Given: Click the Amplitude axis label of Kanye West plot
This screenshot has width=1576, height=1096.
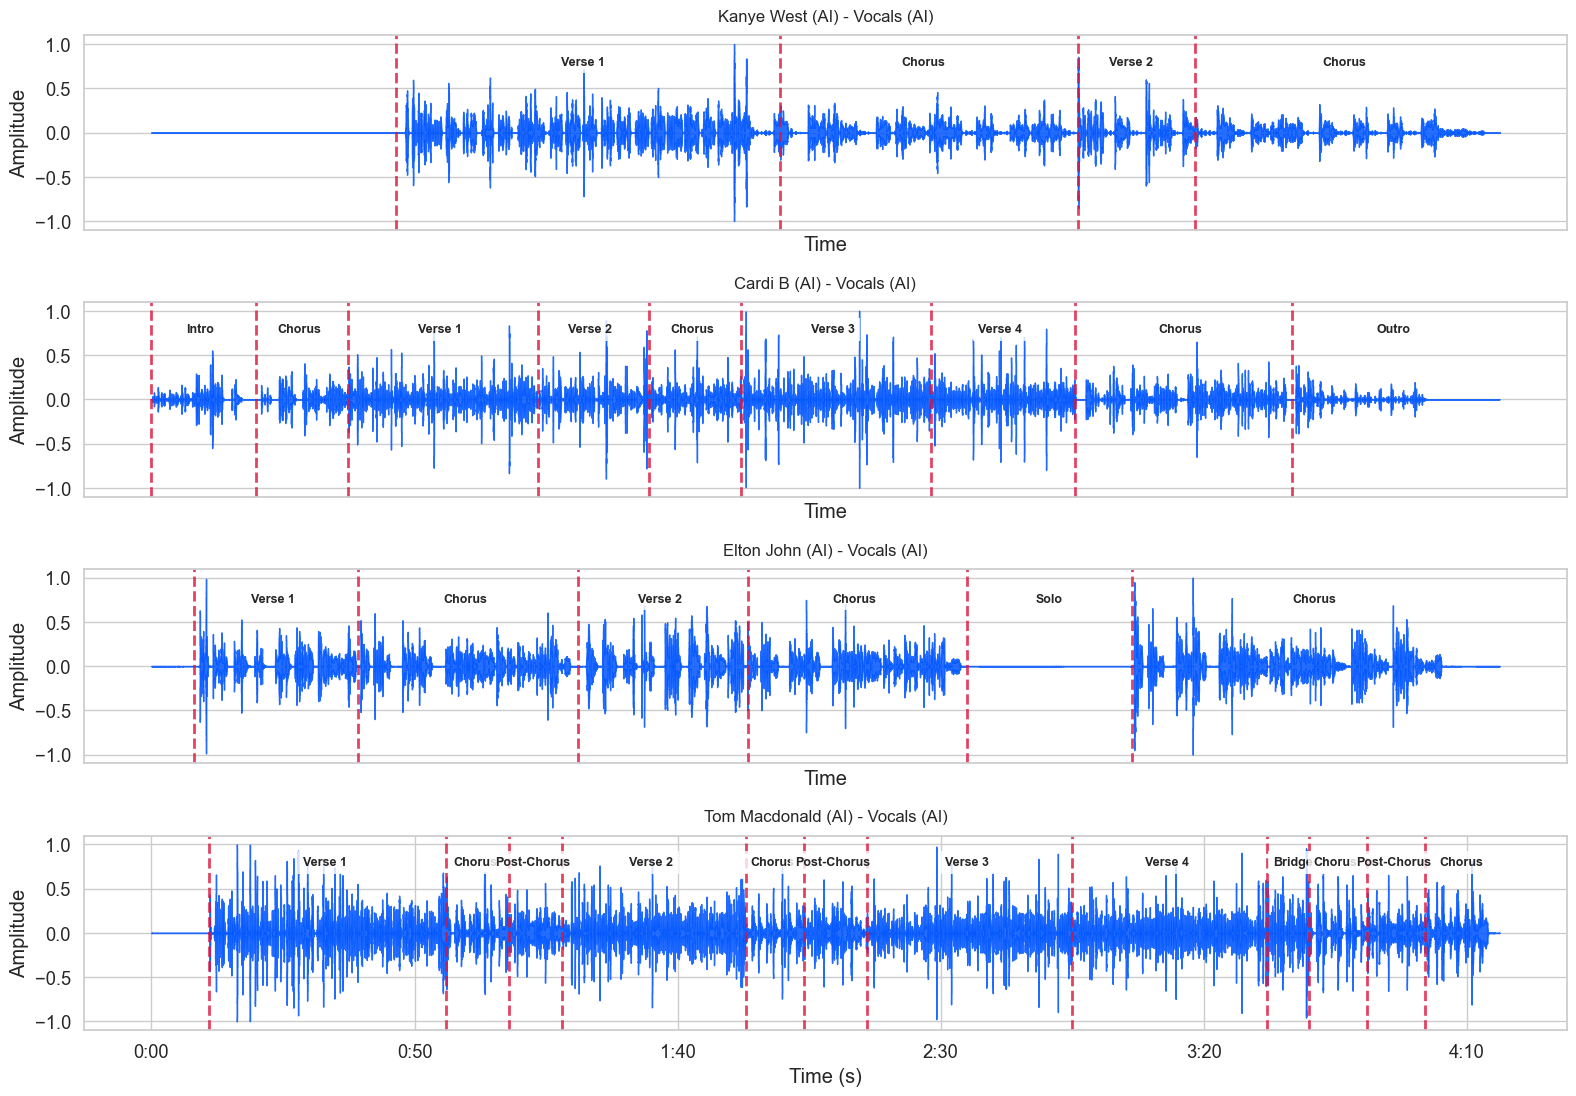Looking at the screenshot, I should click(18, 133).
